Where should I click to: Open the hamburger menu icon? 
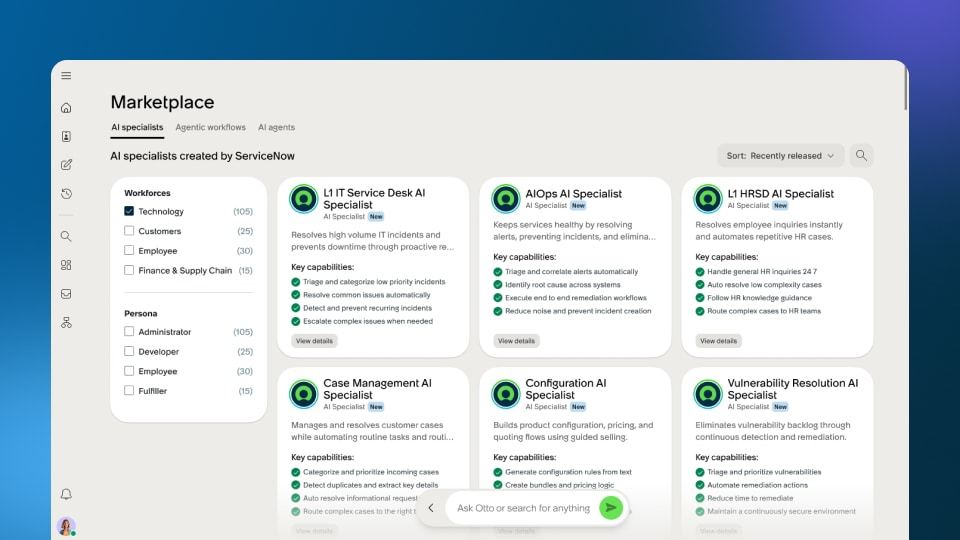pos(66,76)
